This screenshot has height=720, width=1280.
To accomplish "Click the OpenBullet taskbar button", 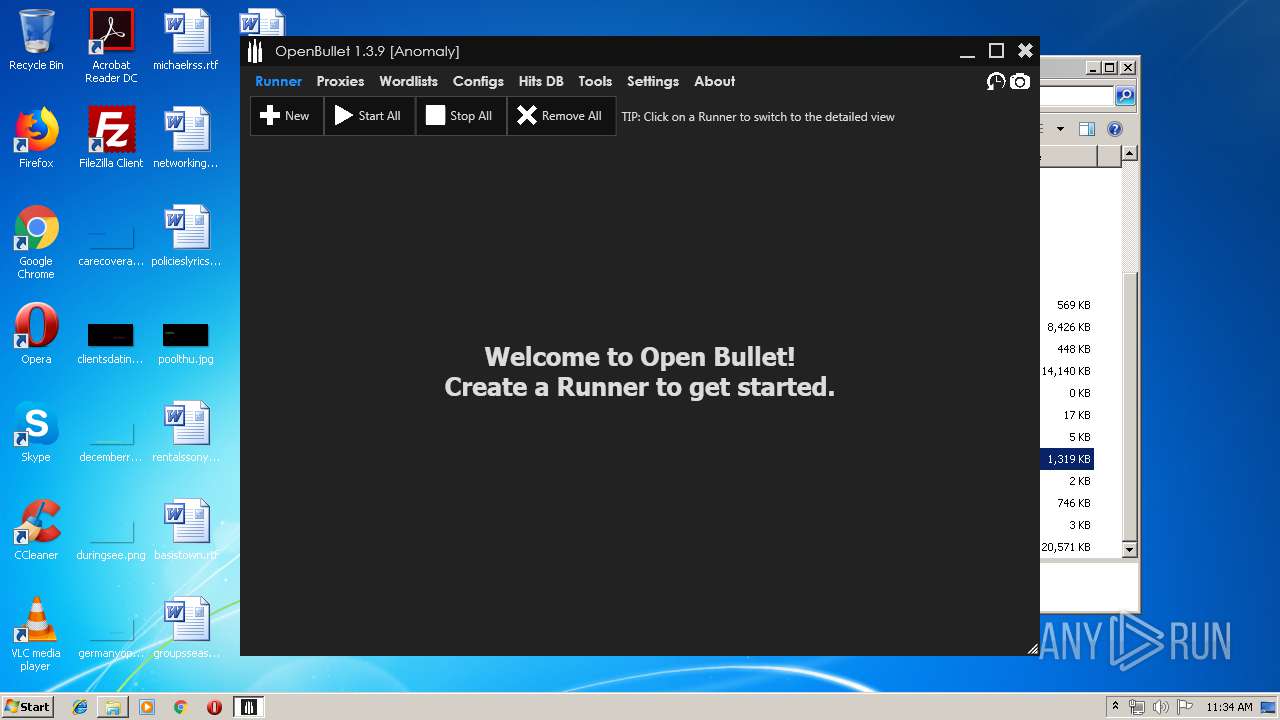I will click(249, 707).
